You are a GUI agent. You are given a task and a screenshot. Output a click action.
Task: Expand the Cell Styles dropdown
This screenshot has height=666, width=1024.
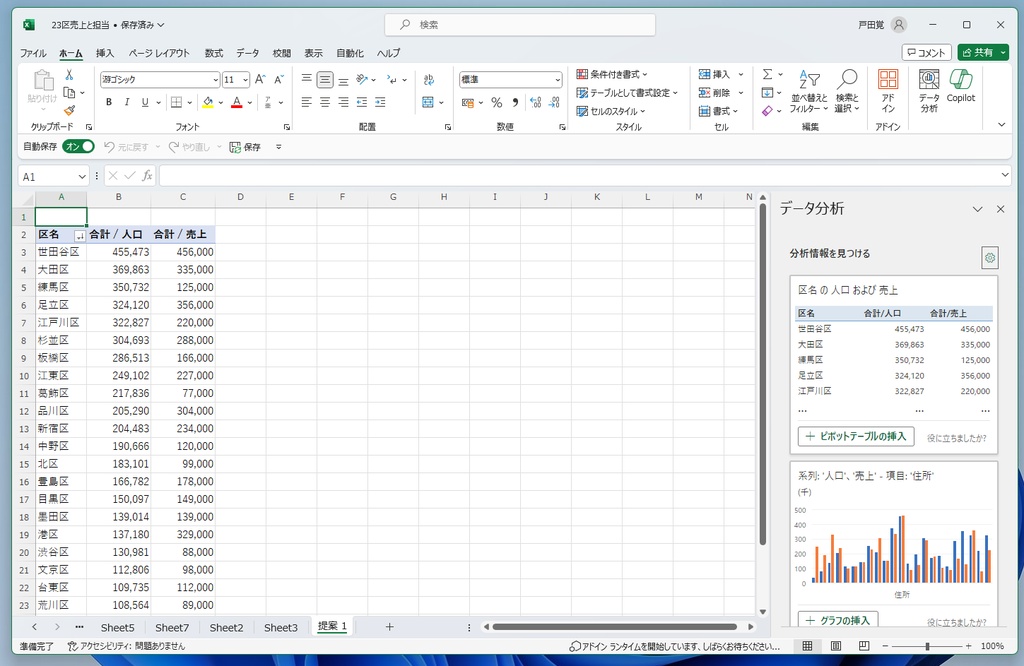pos(611,111)
